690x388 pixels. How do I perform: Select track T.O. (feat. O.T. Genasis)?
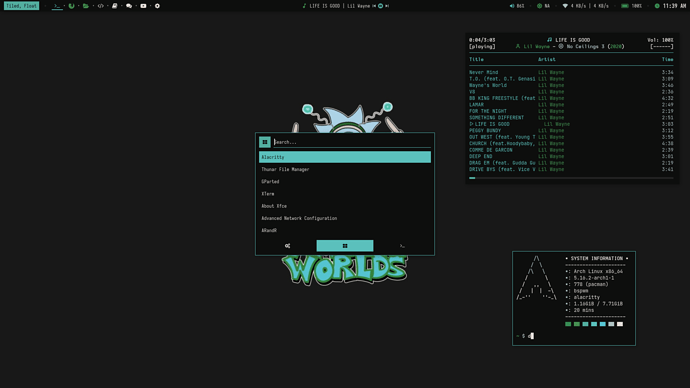coord(571,79)
